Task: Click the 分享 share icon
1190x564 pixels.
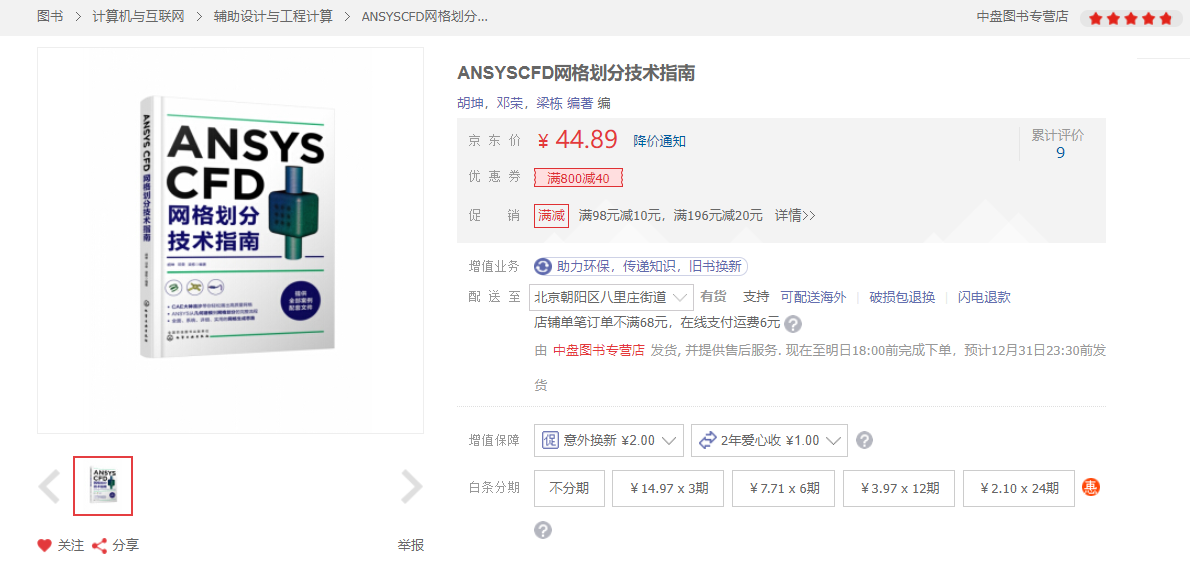Action: pos(99,545)
